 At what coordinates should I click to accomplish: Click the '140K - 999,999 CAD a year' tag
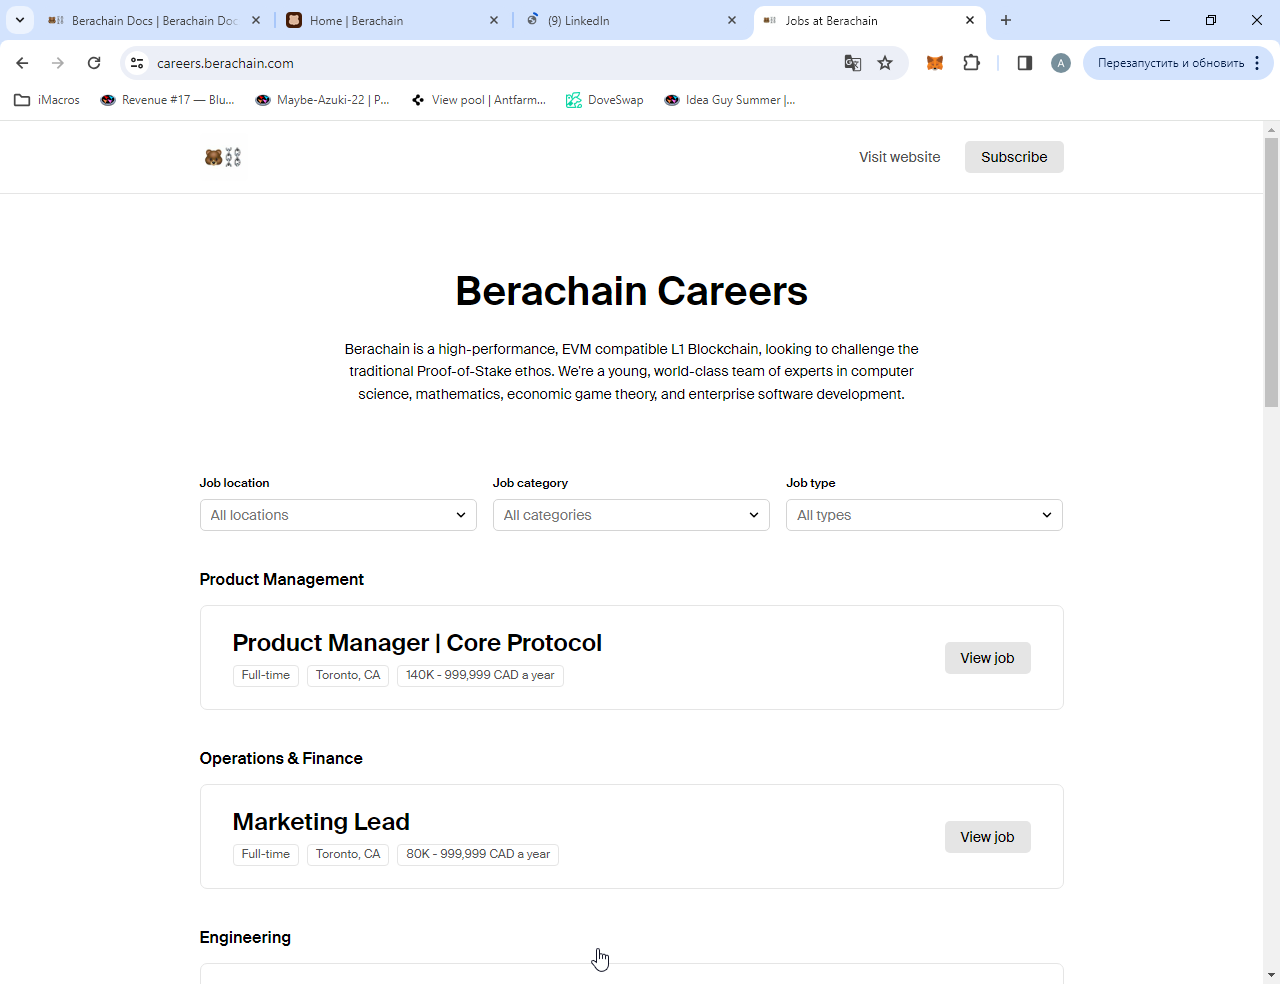point(480,675)
